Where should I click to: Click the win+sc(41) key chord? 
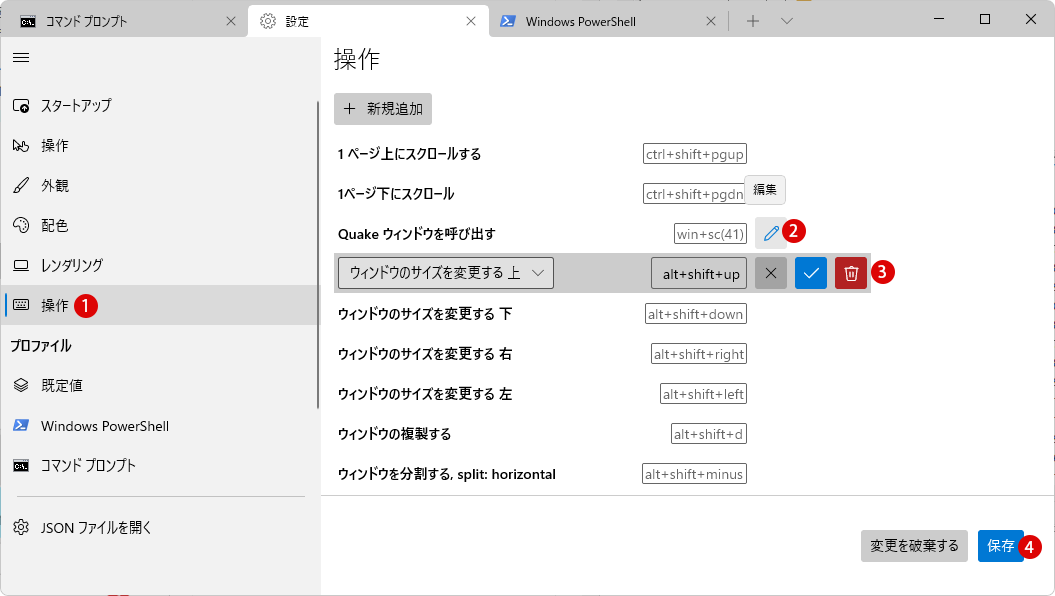tap(711, 233)
